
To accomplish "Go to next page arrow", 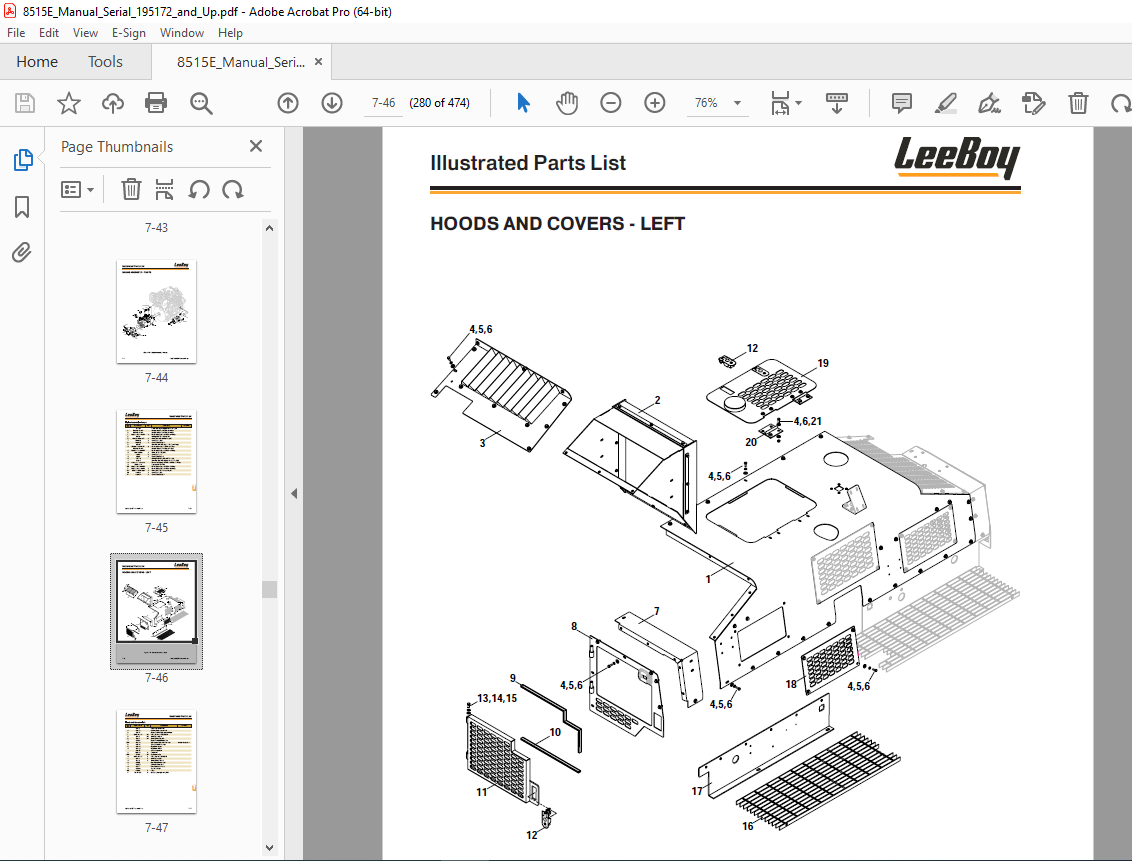I will coord(332,103).
